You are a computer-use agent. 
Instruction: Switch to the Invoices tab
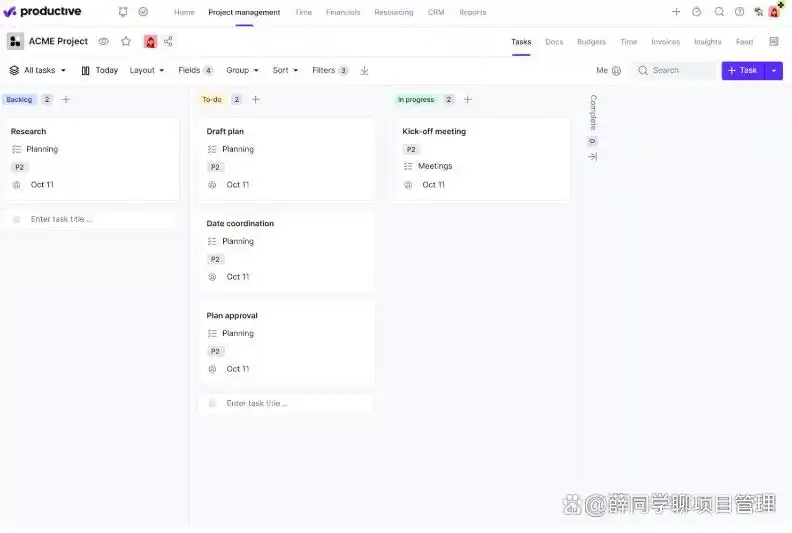point(666,42)
